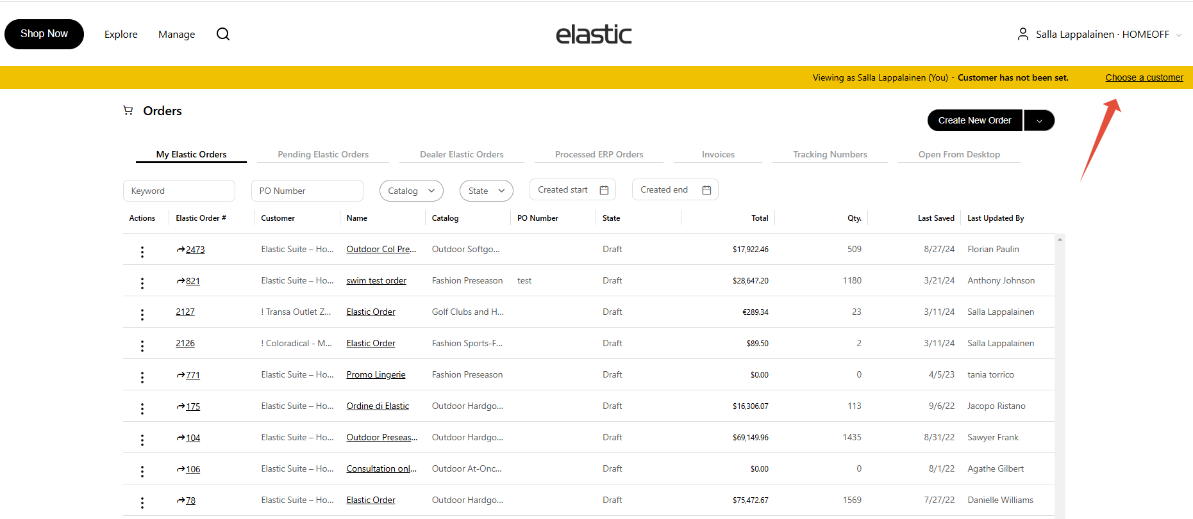Expand the Create New Order dropdown arrow
1193x519 pixels.
point(1039,120)
